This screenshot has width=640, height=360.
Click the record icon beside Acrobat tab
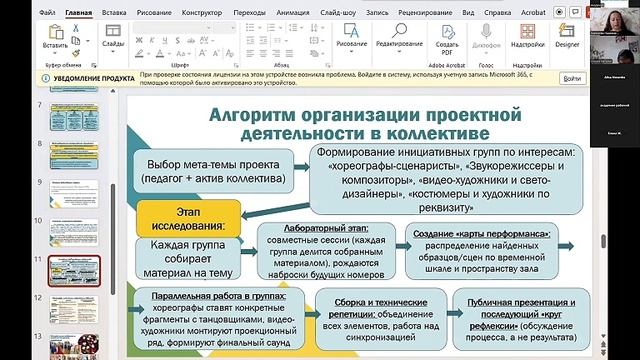point(559,12)
